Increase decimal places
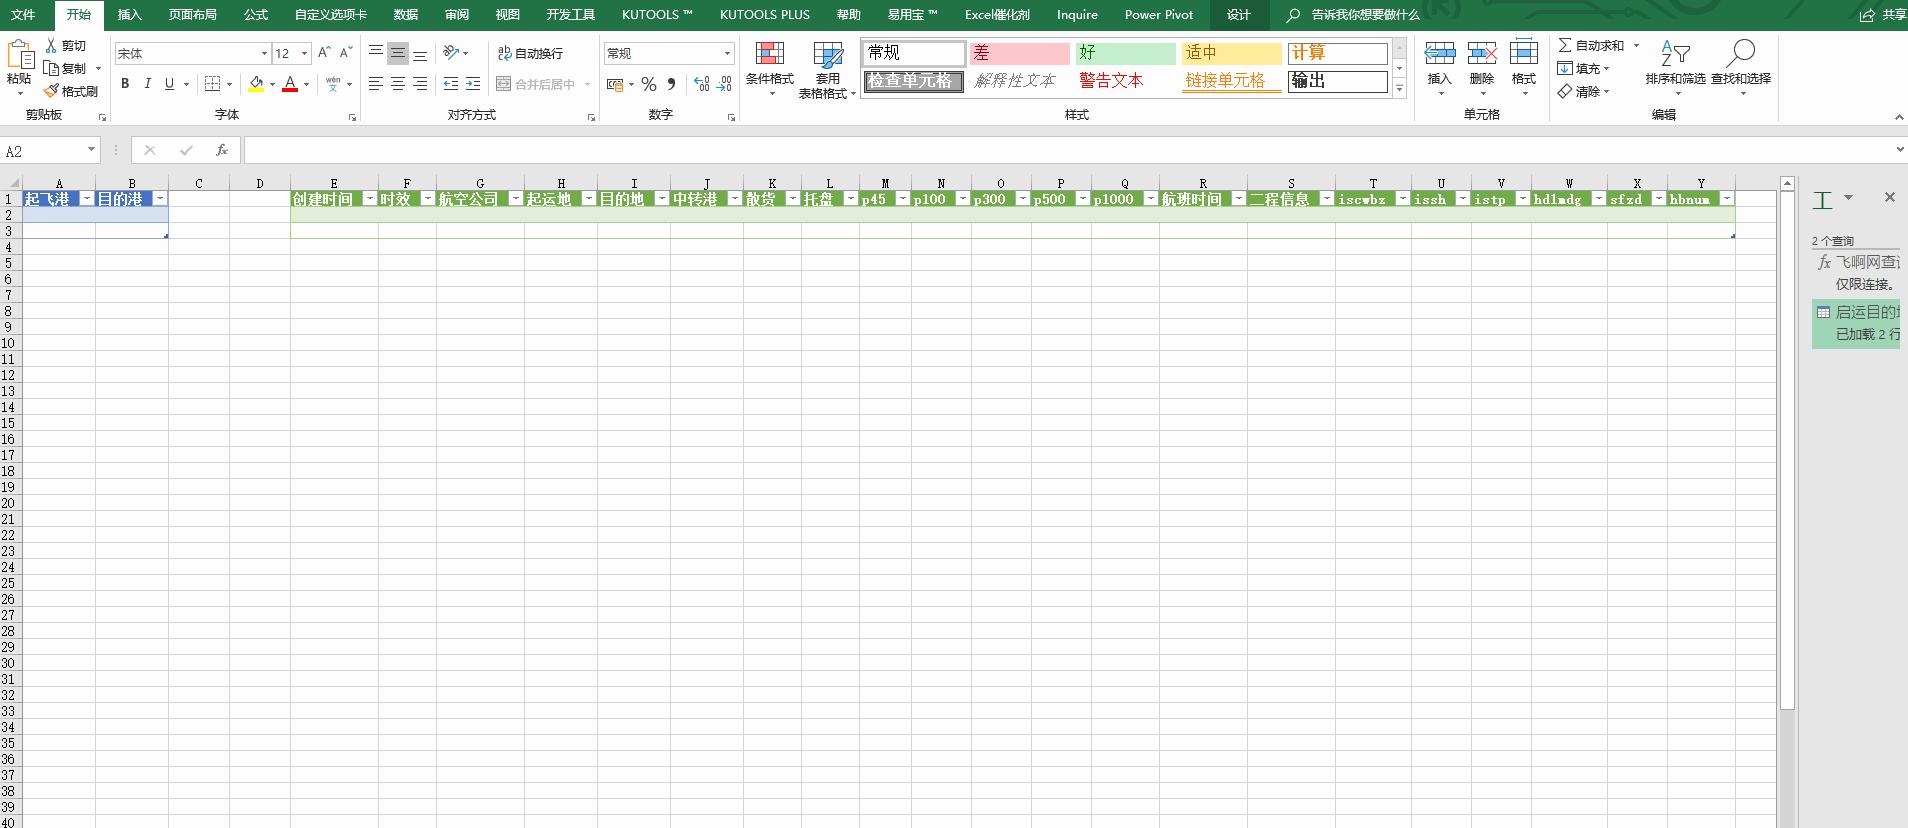Screen dimensions: 1908x828 click(702, 84)
